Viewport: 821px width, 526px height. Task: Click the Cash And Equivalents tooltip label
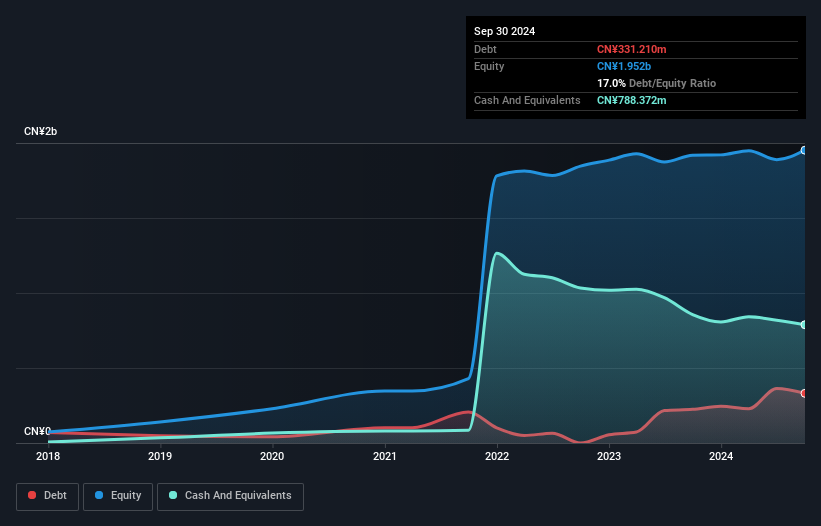(527, 100)
